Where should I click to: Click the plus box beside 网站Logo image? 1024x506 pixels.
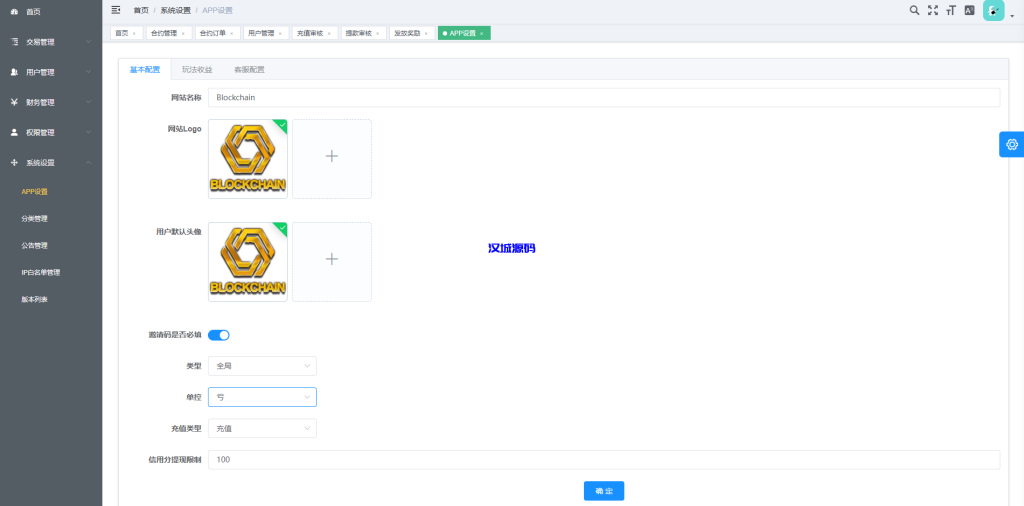pyautogui.click(x=332, y=158)
